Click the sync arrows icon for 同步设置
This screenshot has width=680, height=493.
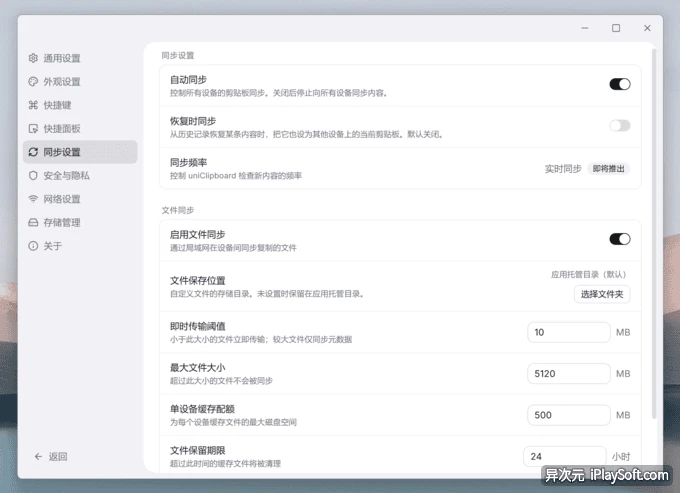point(33,152)
